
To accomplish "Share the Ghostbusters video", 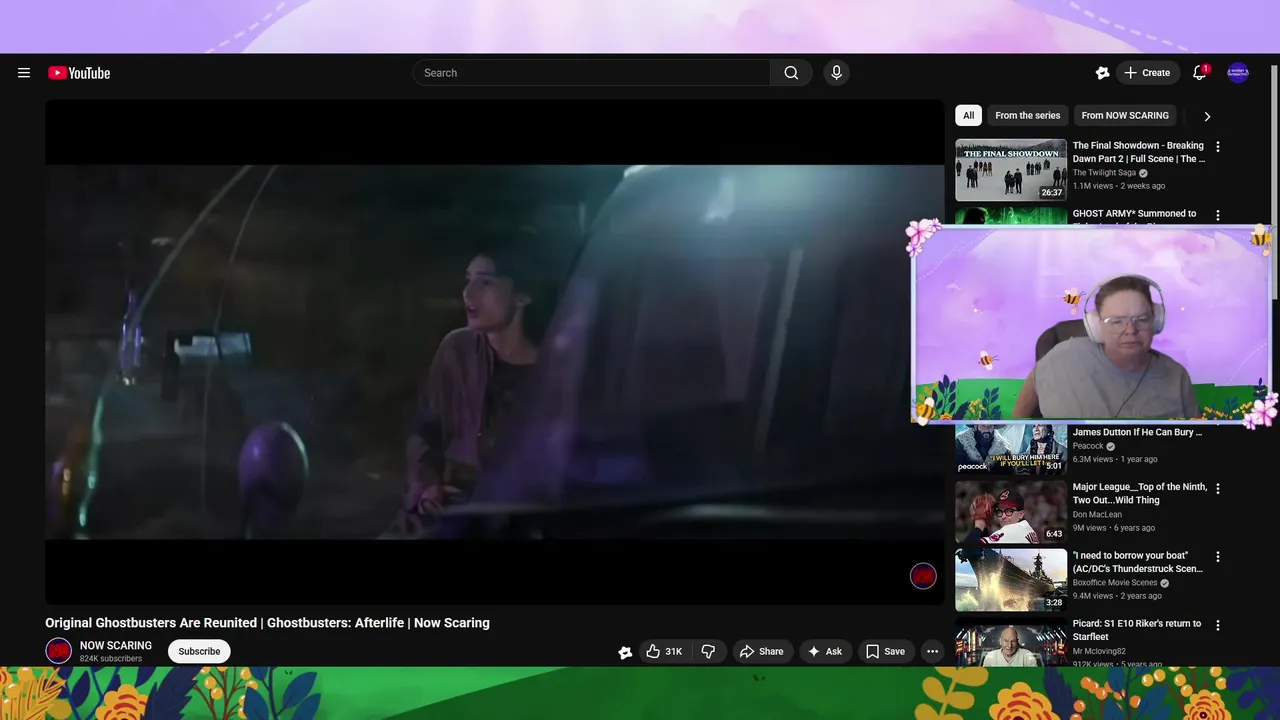I will pyautogui.click(x=762, y=651).
